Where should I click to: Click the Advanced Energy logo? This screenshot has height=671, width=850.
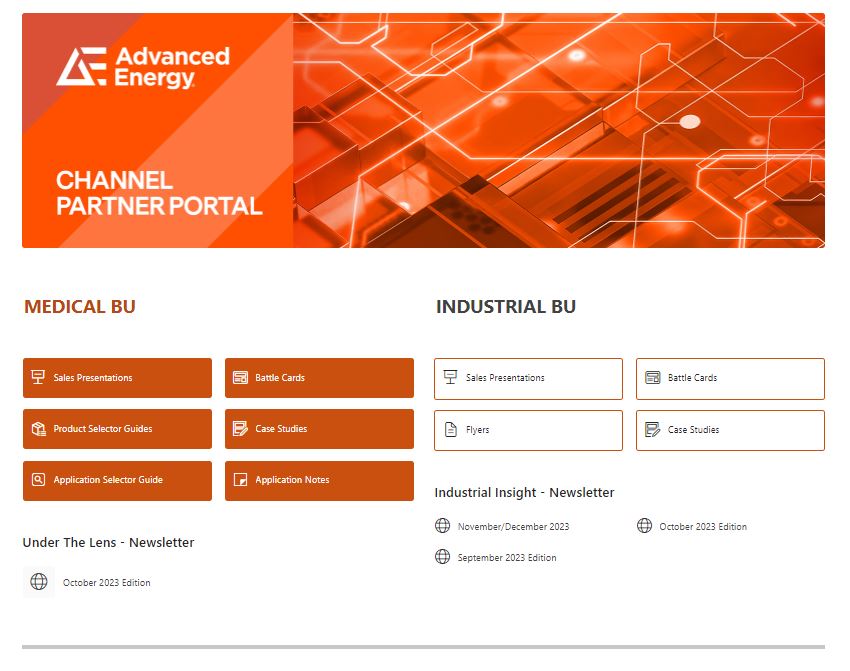click(x=143, y=67)
